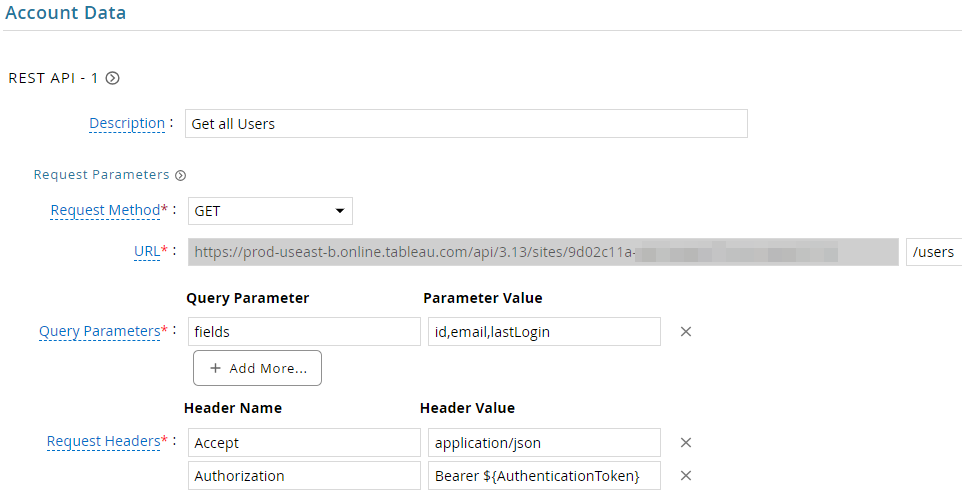Remove the Authorization header row
This screenshot has height=494, width=962.
(x=686, y=476)
